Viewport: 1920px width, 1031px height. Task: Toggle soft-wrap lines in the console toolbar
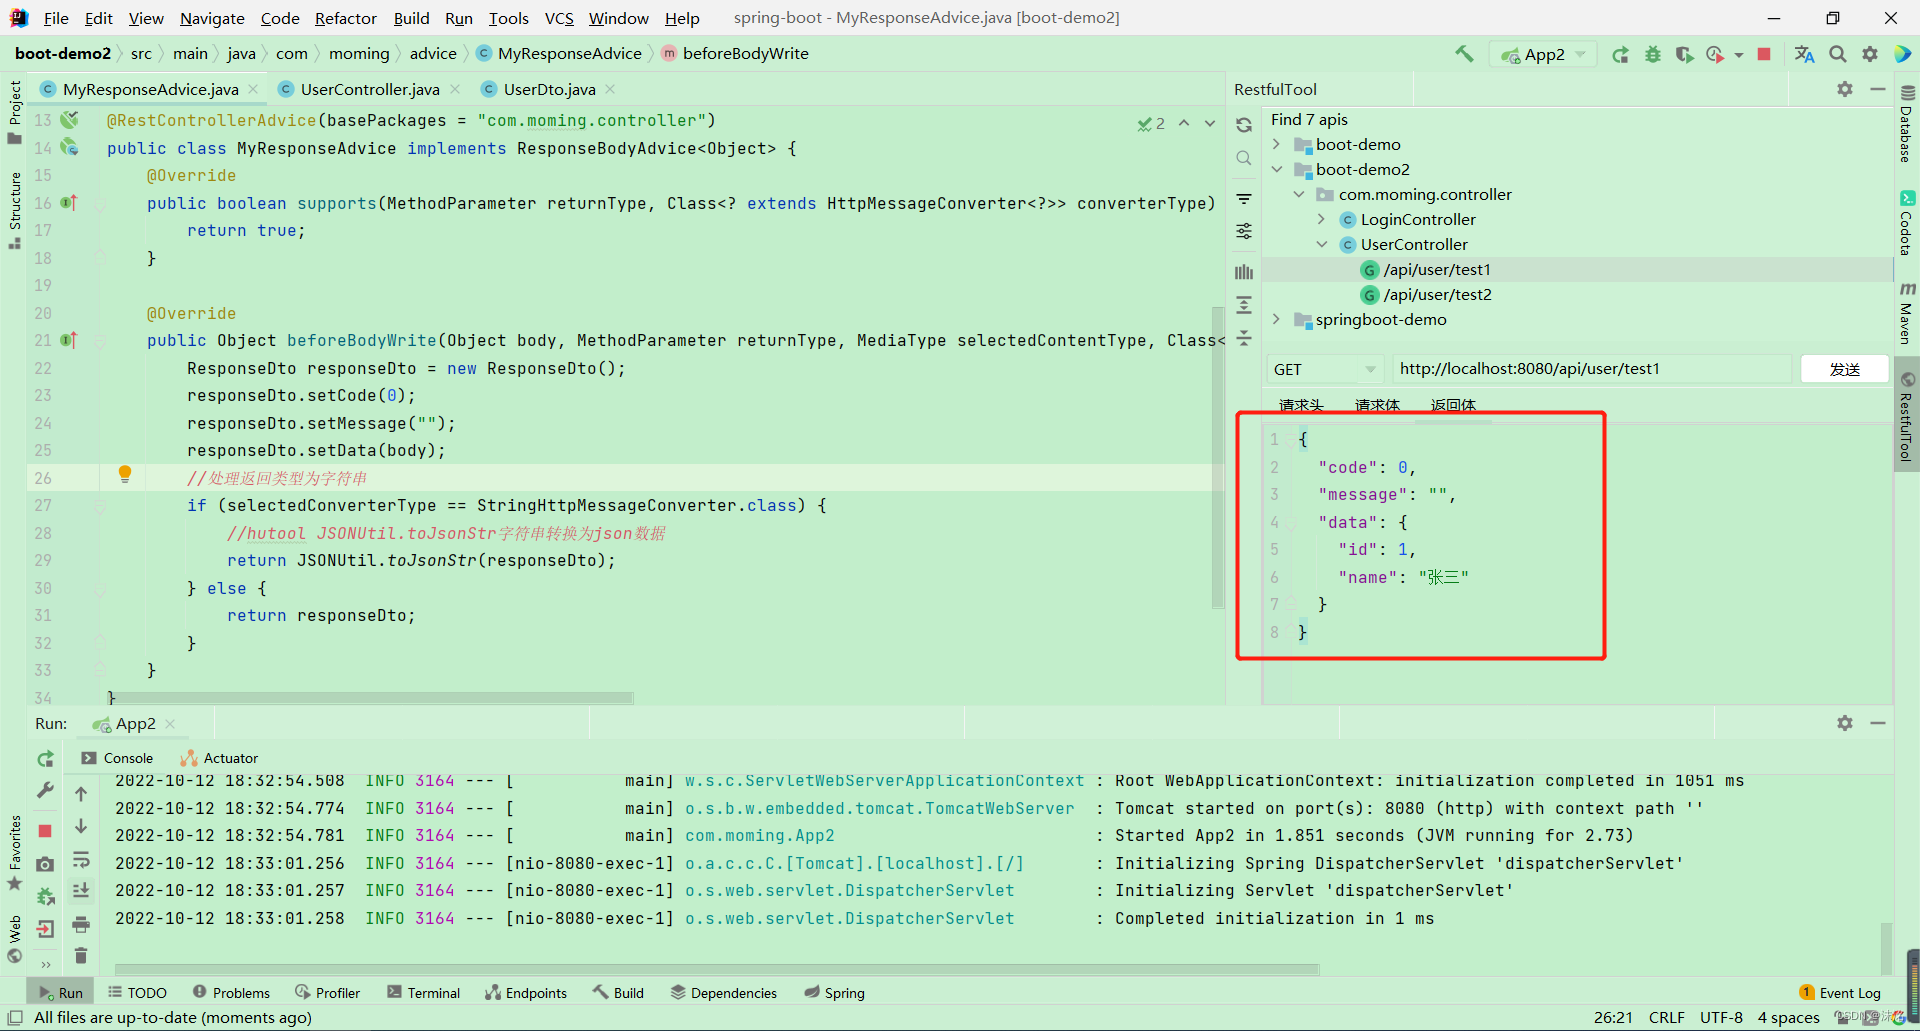coord(82,860)
